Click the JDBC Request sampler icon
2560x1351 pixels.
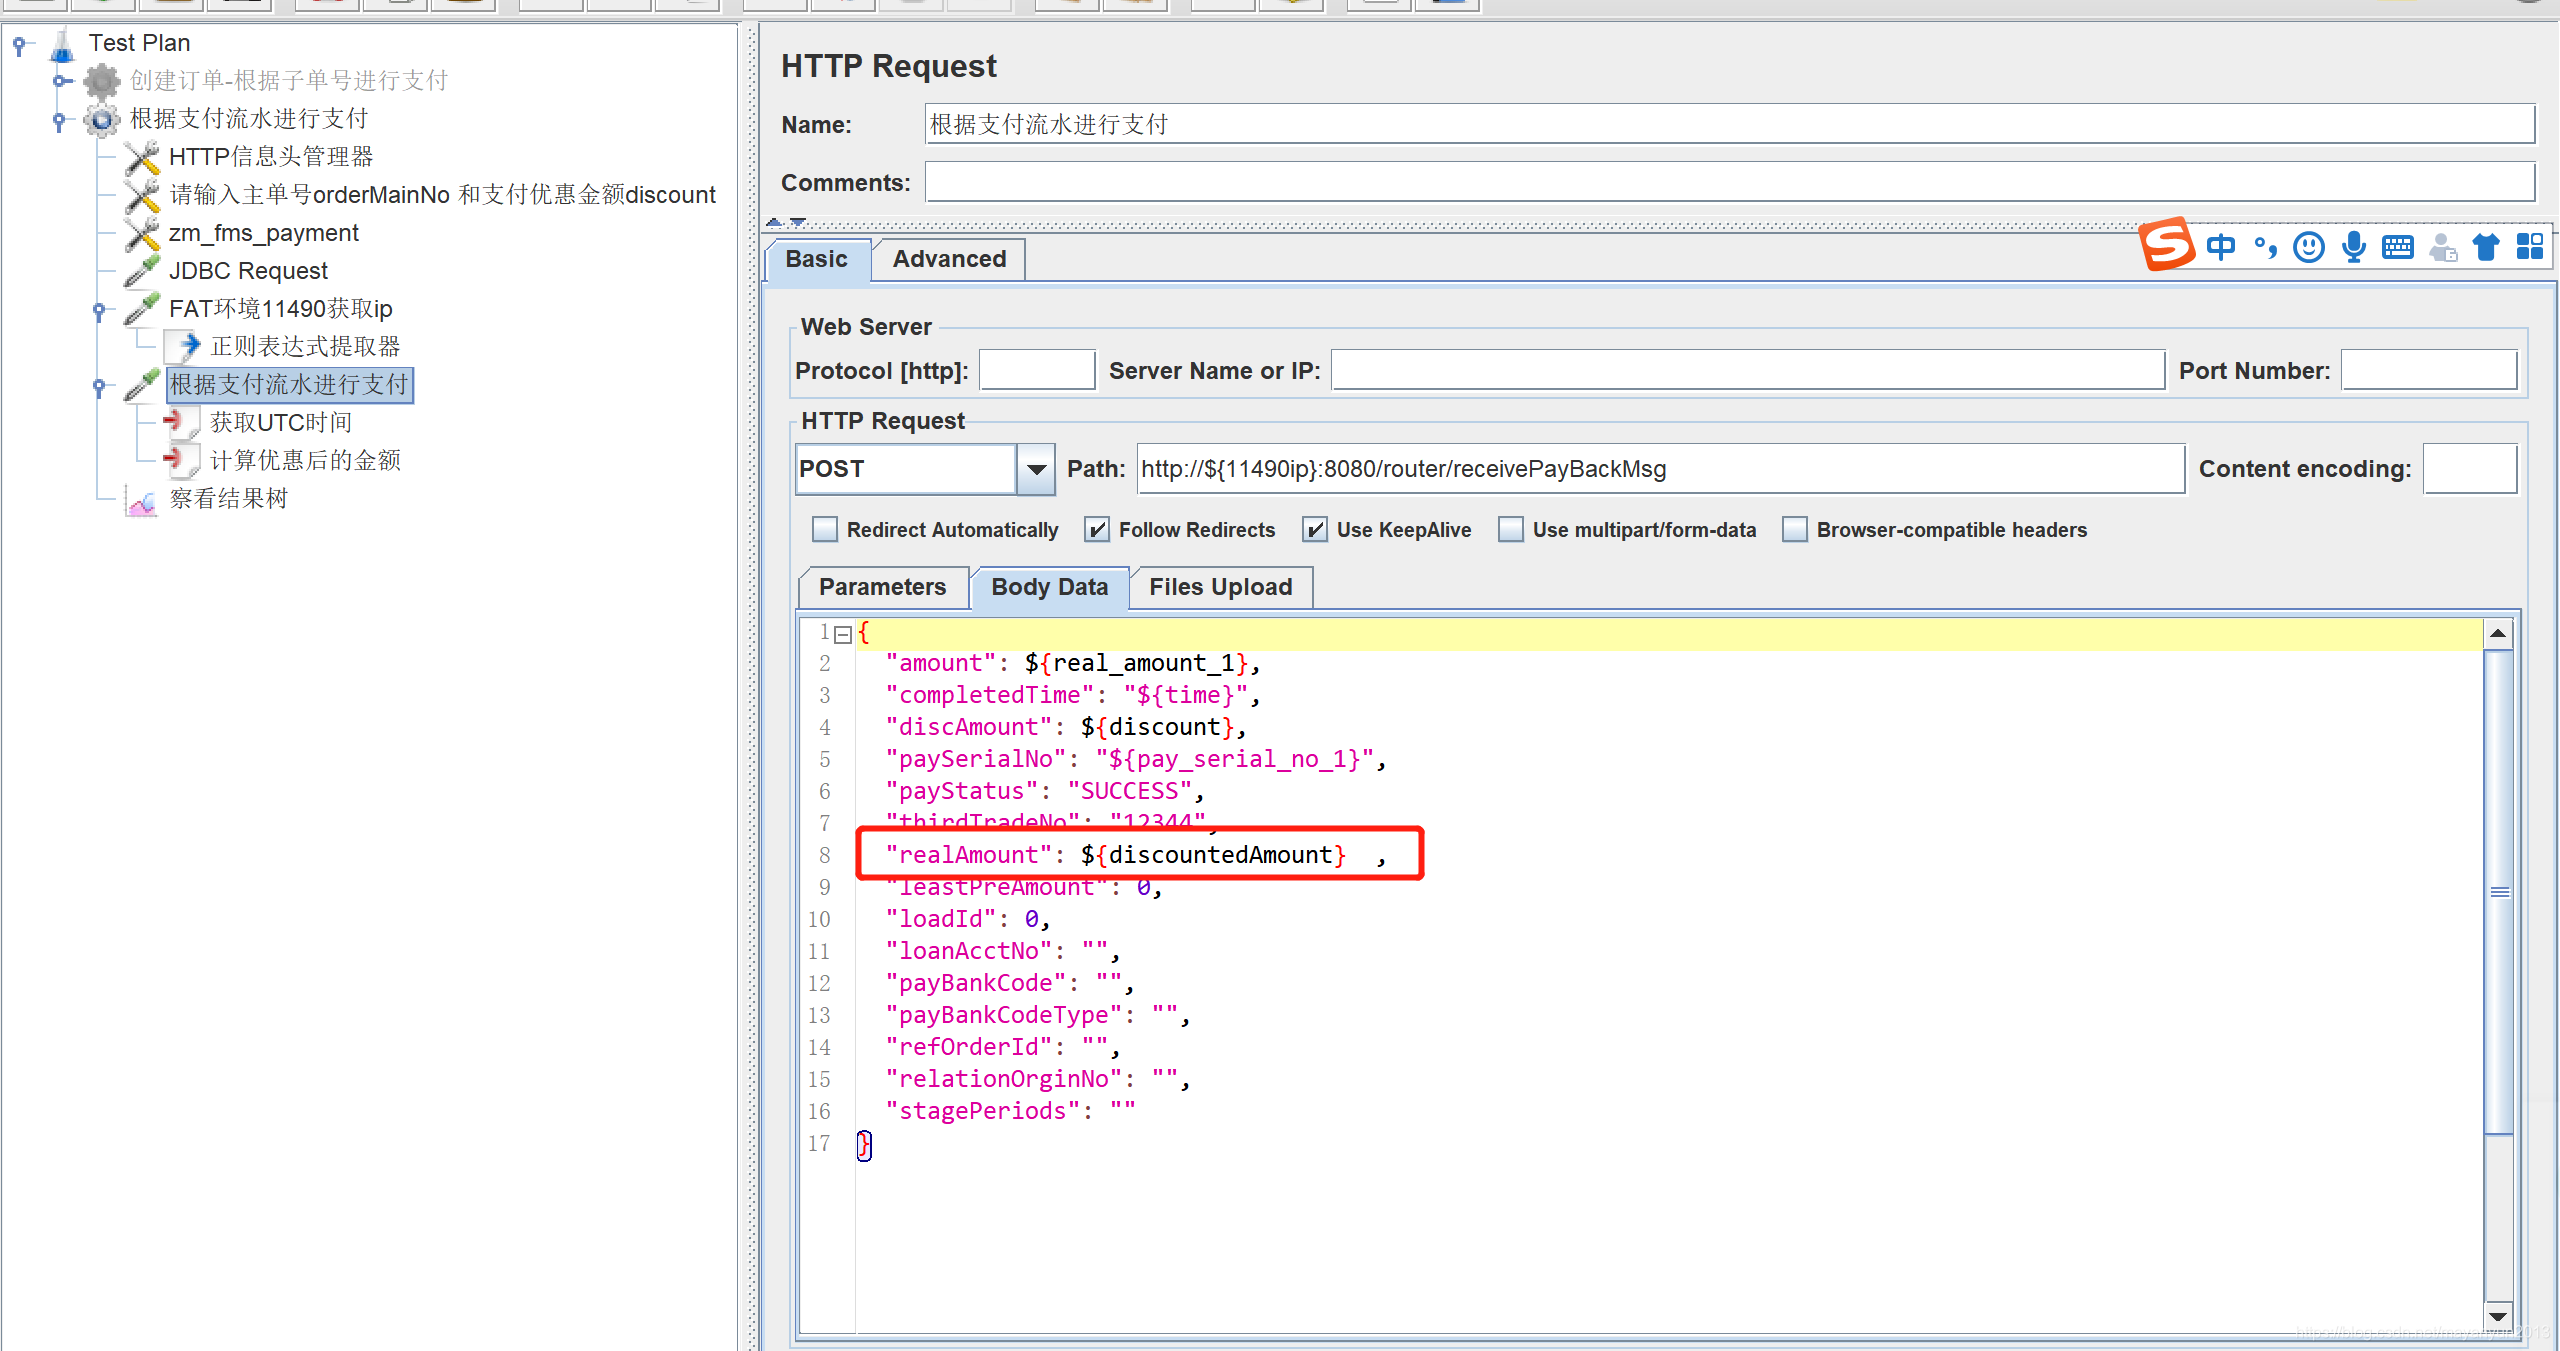tap(143, 271)
